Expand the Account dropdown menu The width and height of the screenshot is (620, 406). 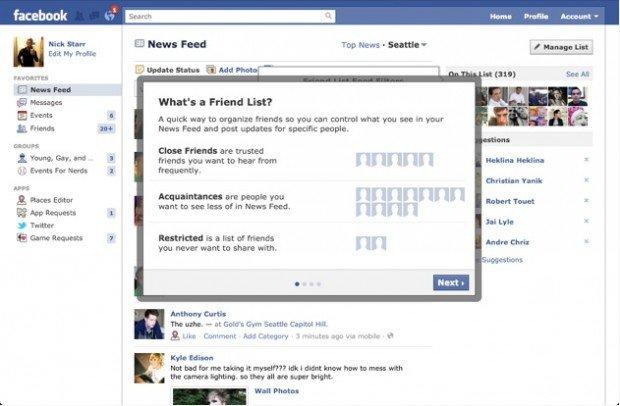click(x=579, y=17)
